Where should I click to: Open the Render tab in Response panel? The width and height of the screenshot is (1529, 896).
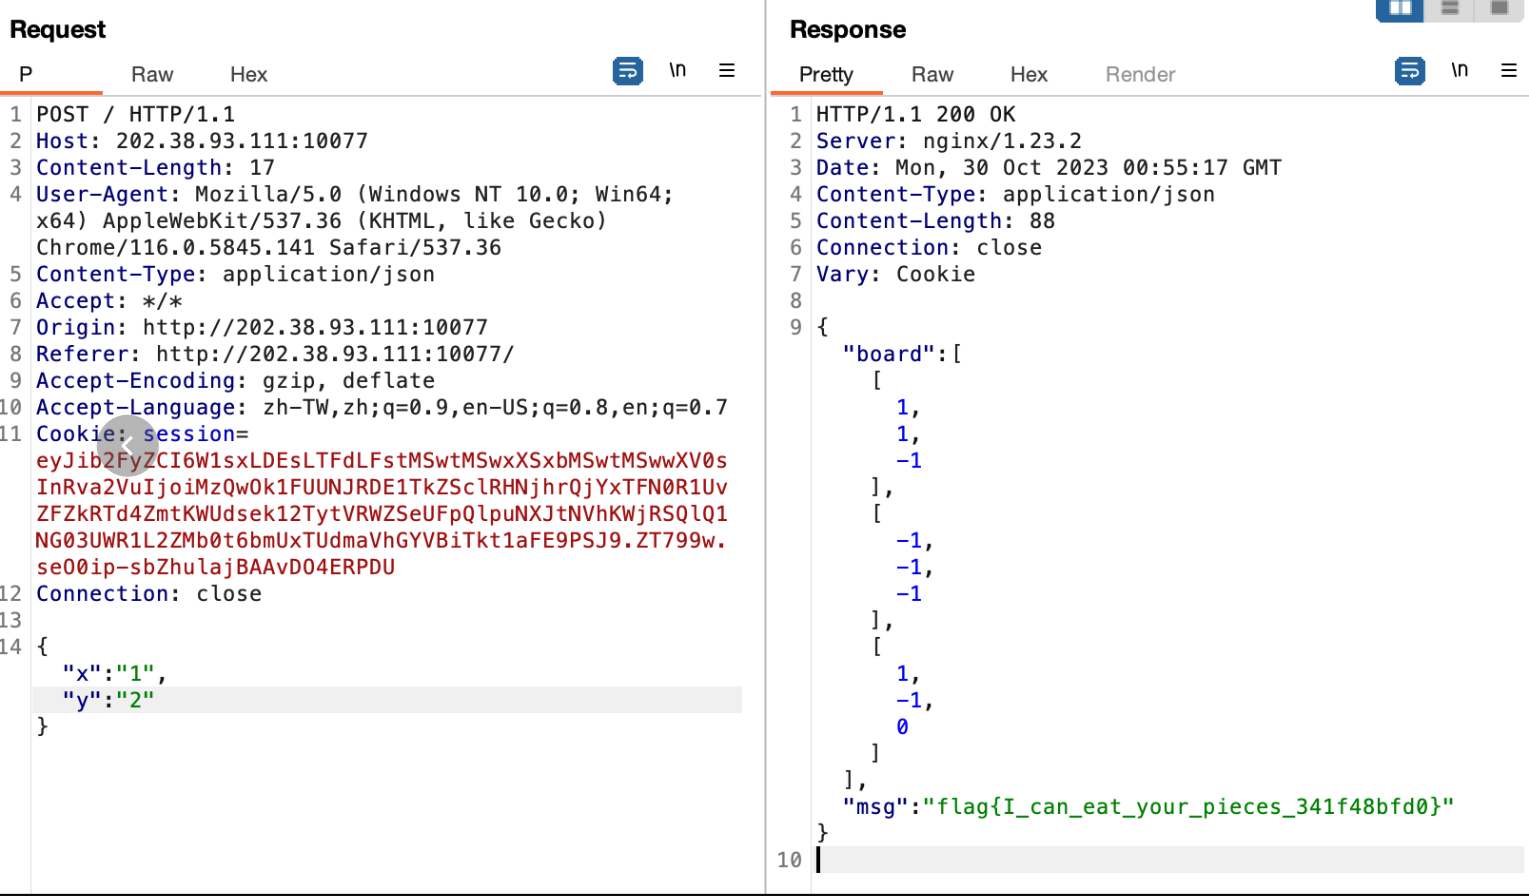pos(1139,75)
